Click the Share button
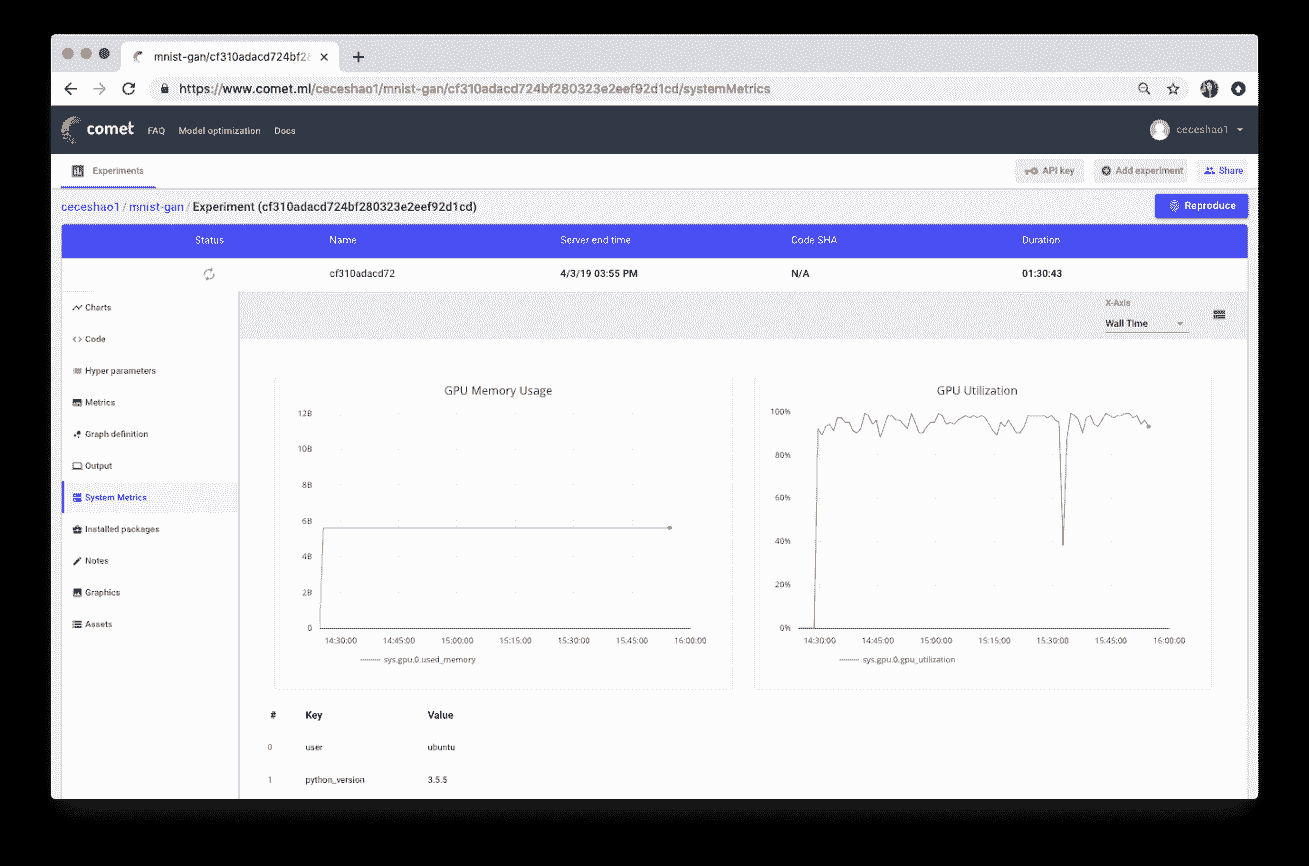This screenshot has height=866, width=1309. coord(1224,171)
